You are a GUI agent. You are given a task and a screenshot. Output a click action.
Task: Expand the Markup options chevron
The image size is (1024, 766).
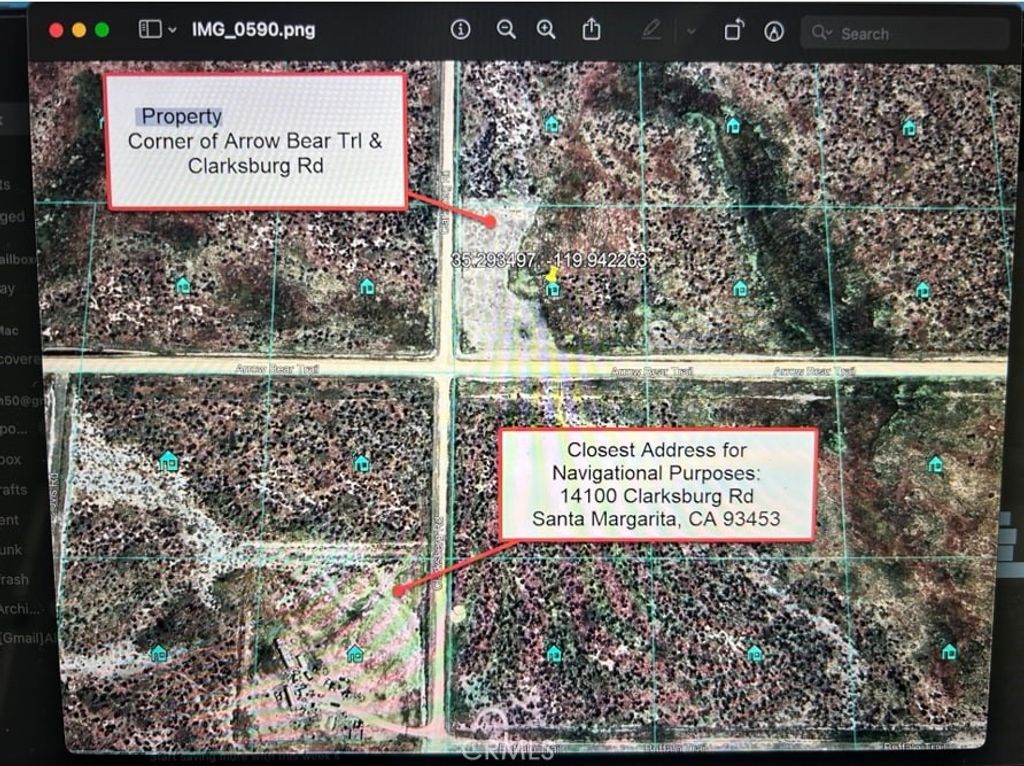690,31
